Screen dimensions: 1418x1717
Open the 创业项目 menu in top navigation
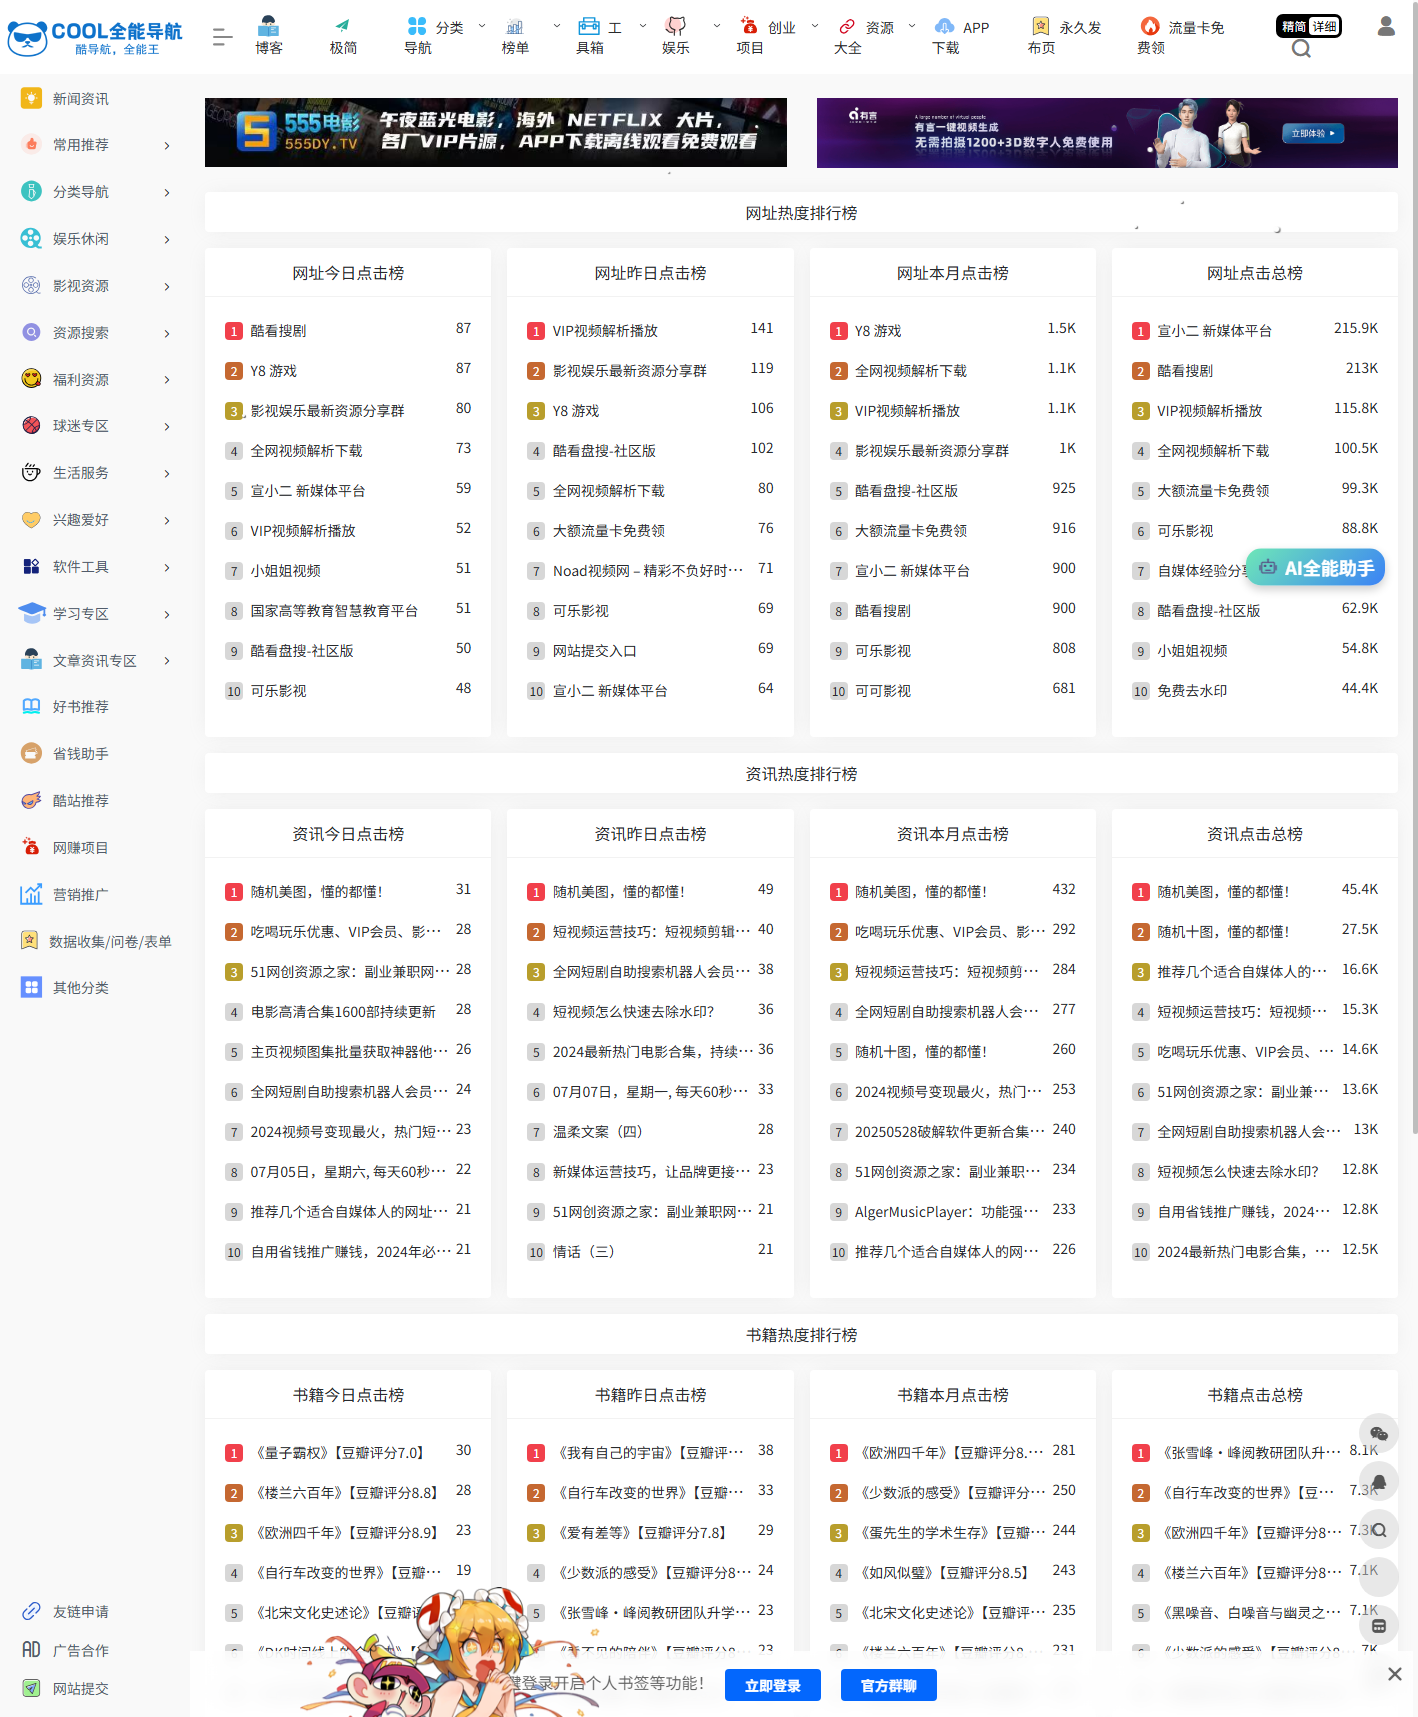coord(767,37)
